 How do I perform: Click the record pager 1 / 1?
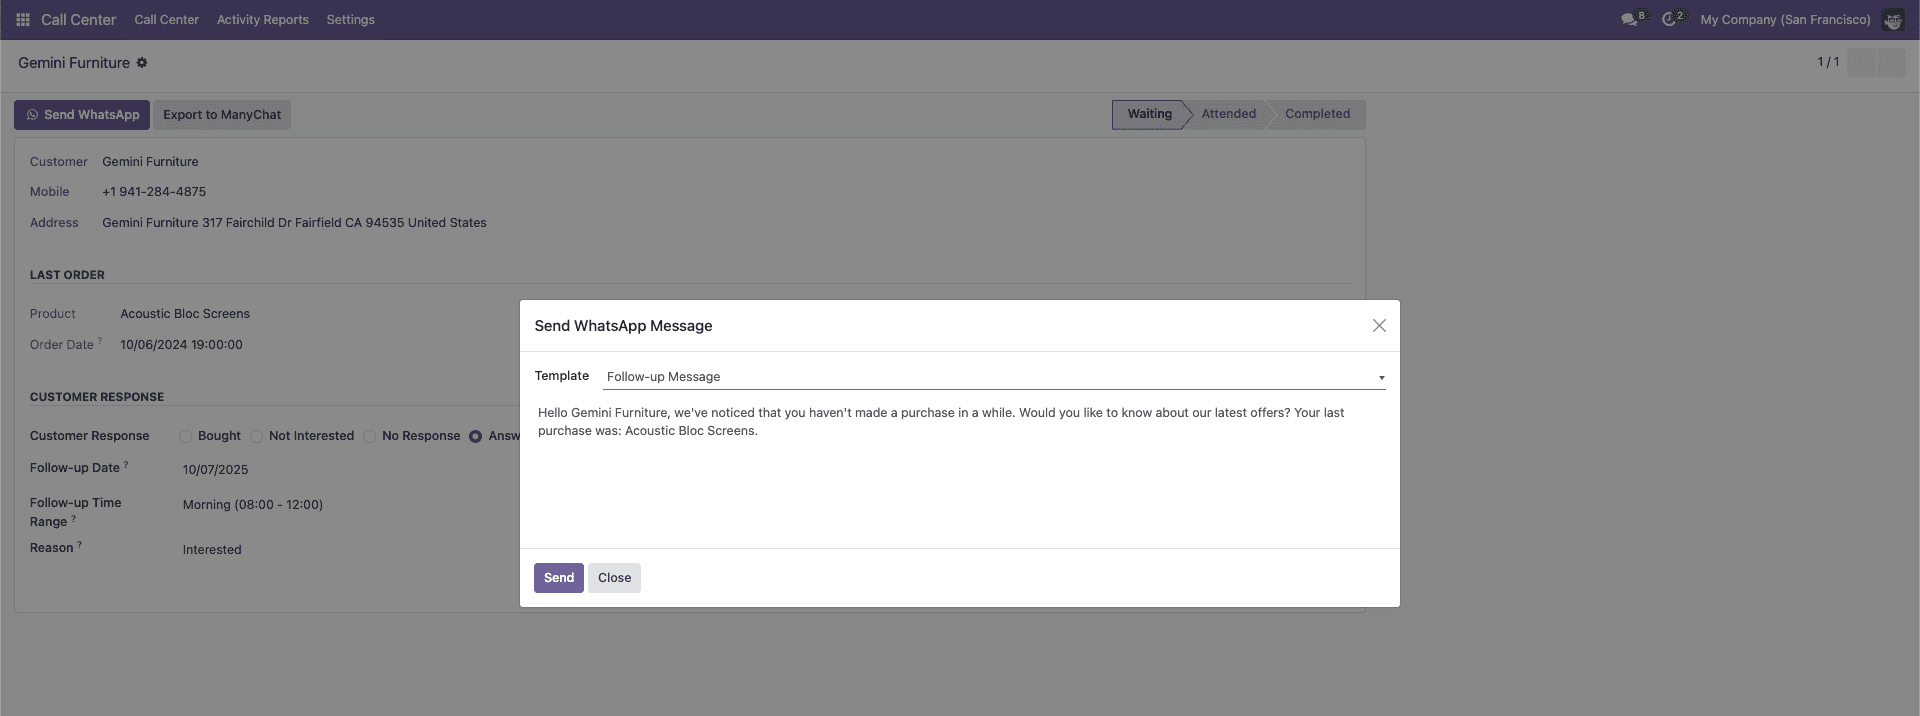pos(1828,62)
